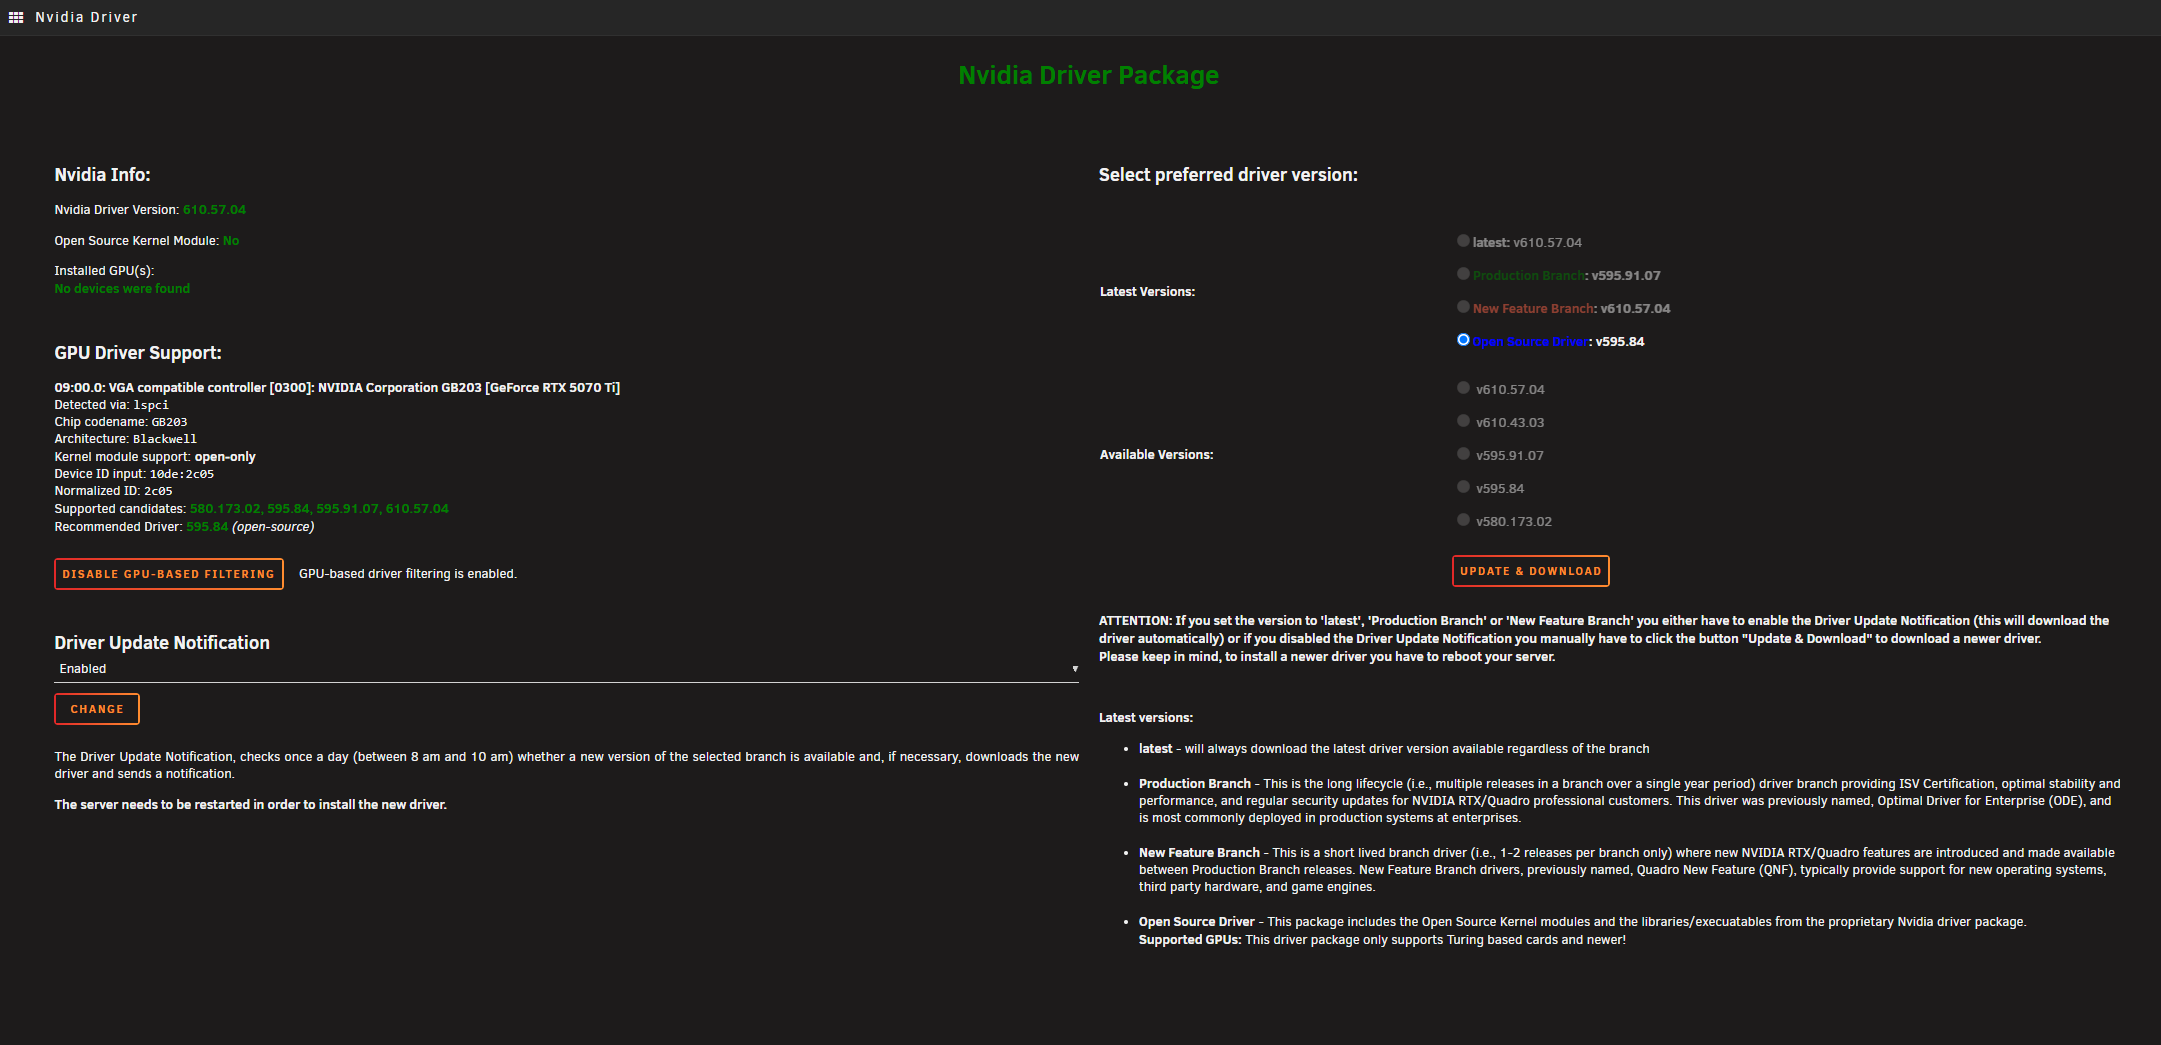The width and height of the screenshot is (2161, 1045).
Task: Click the Open Source Kernel Module 'No' value
Action: pyautogui.click(x=231, y=241)
